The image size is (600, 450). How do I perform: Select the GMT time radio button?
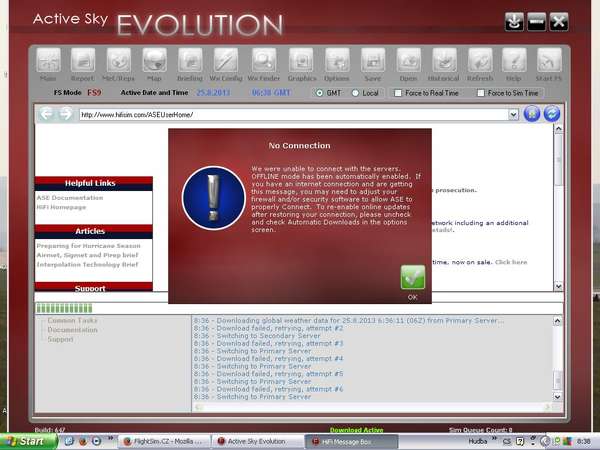319,93
